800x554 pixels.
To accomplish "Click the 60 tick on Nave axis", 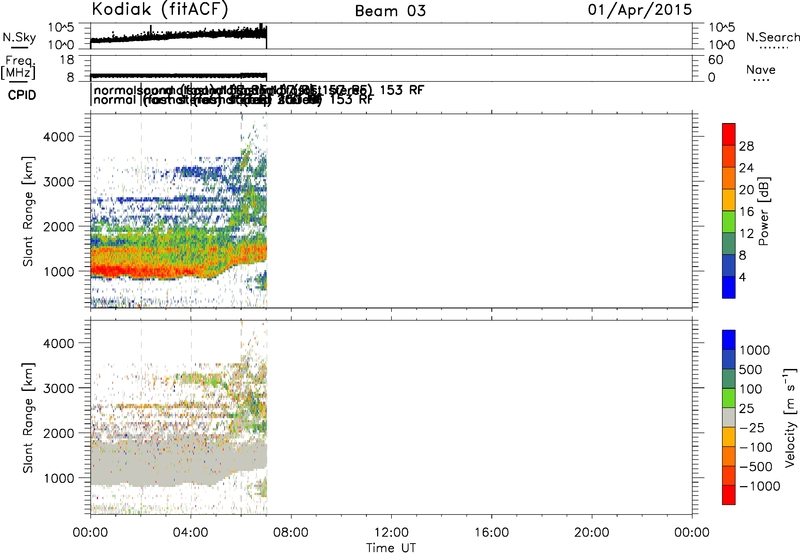I will coord(715,60).
